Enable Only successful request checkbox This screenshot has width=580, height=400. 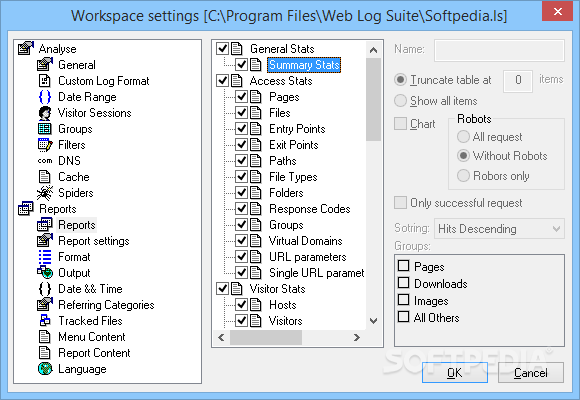400,202
